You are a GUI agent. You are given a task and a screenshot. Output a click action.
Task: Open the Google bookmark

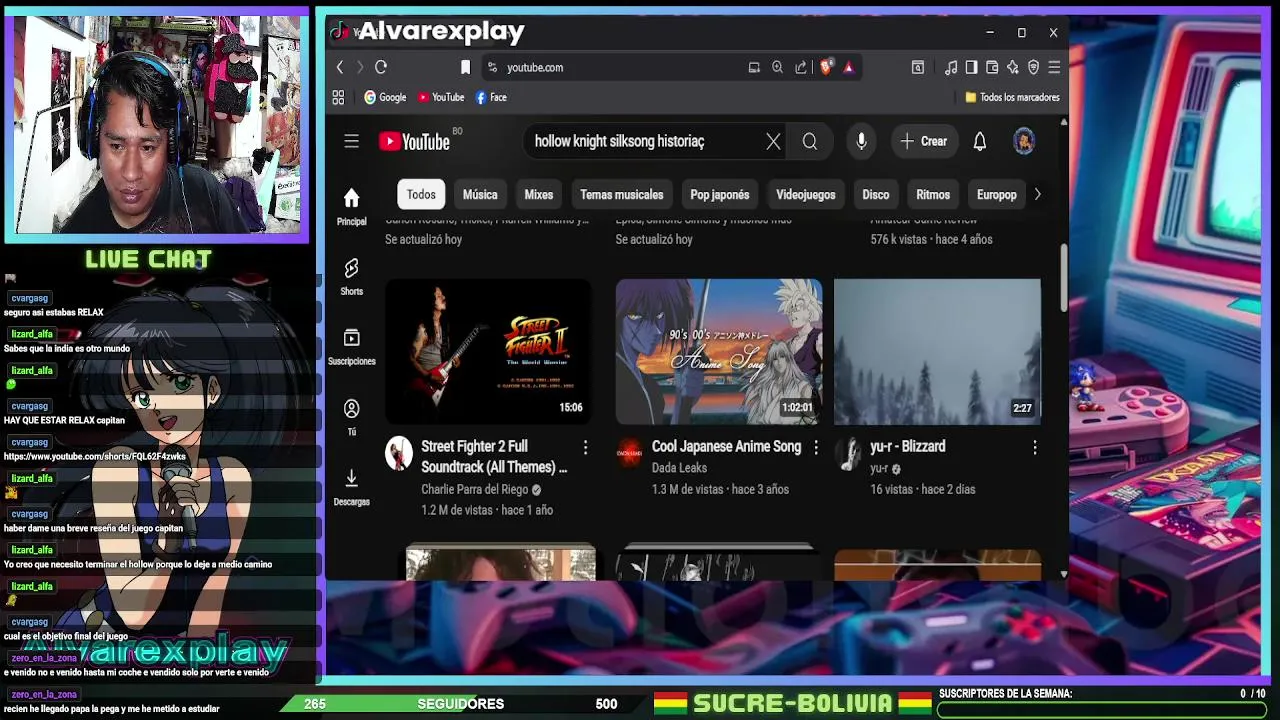(x=385, y=97)
